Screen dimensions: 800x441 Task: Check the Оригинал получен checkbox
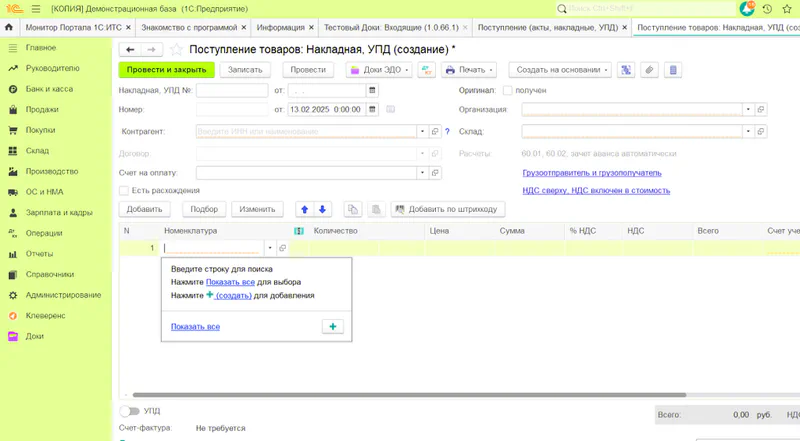[x=506, y=90]
